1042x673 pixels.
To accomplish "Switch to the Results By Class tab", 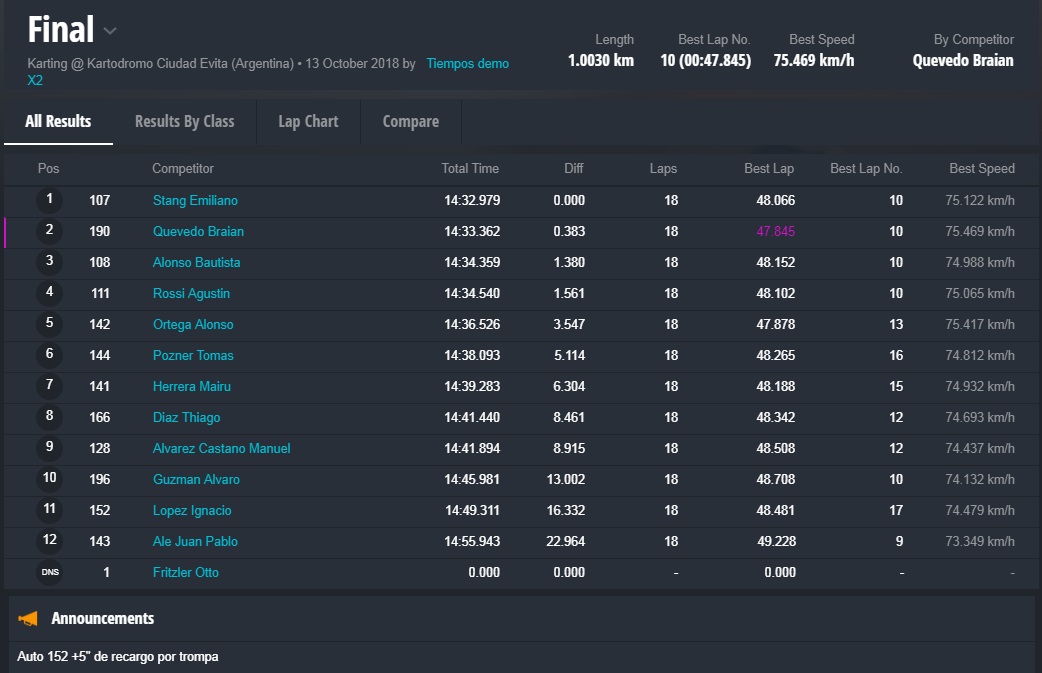I will 184,121.
